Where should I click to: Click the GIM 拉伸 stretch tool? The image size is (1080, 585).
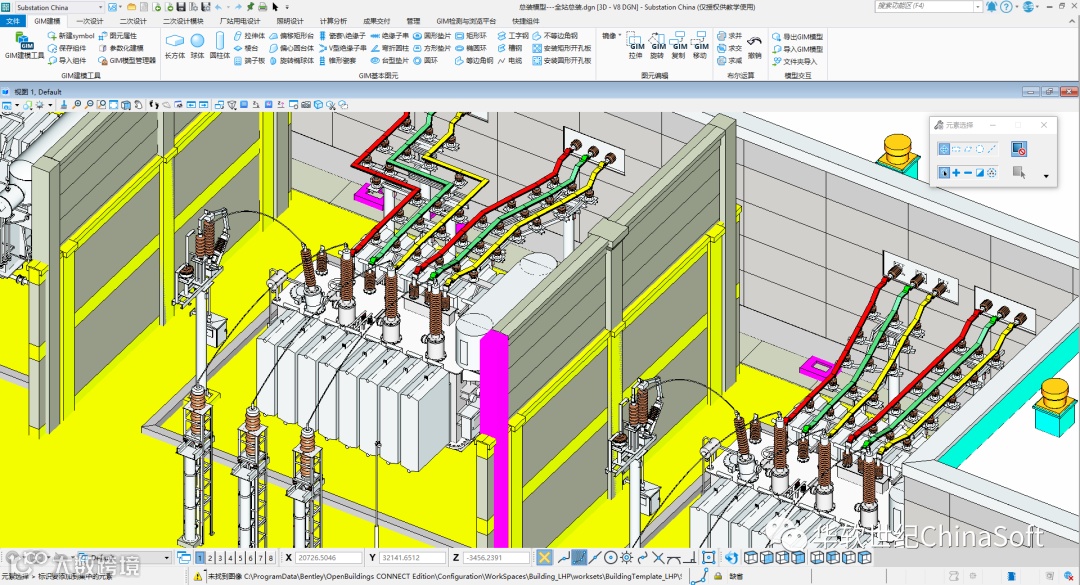click(x=636, y=45)
